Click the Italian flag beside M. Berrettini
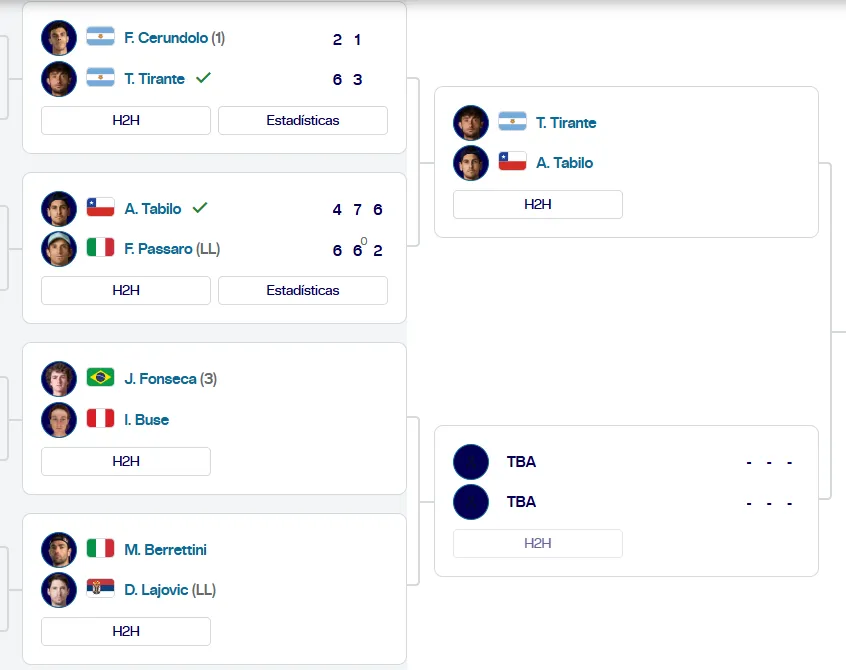Viewport: 846px width, 670px height. (x=100, y=549)
